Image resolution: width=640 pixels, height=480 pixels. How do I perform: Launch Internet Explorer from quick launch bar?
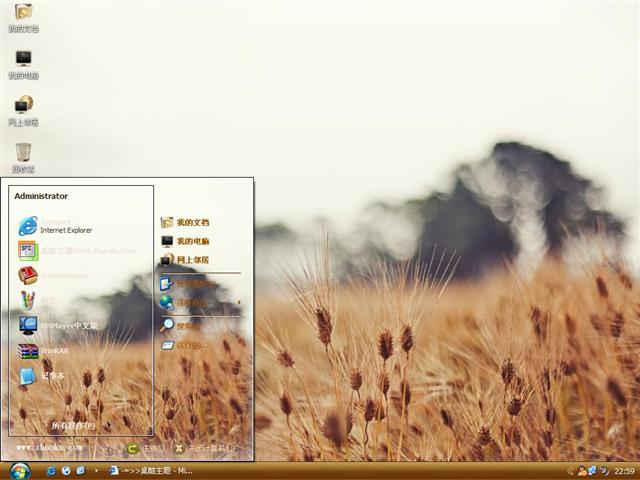coord(51,471)
